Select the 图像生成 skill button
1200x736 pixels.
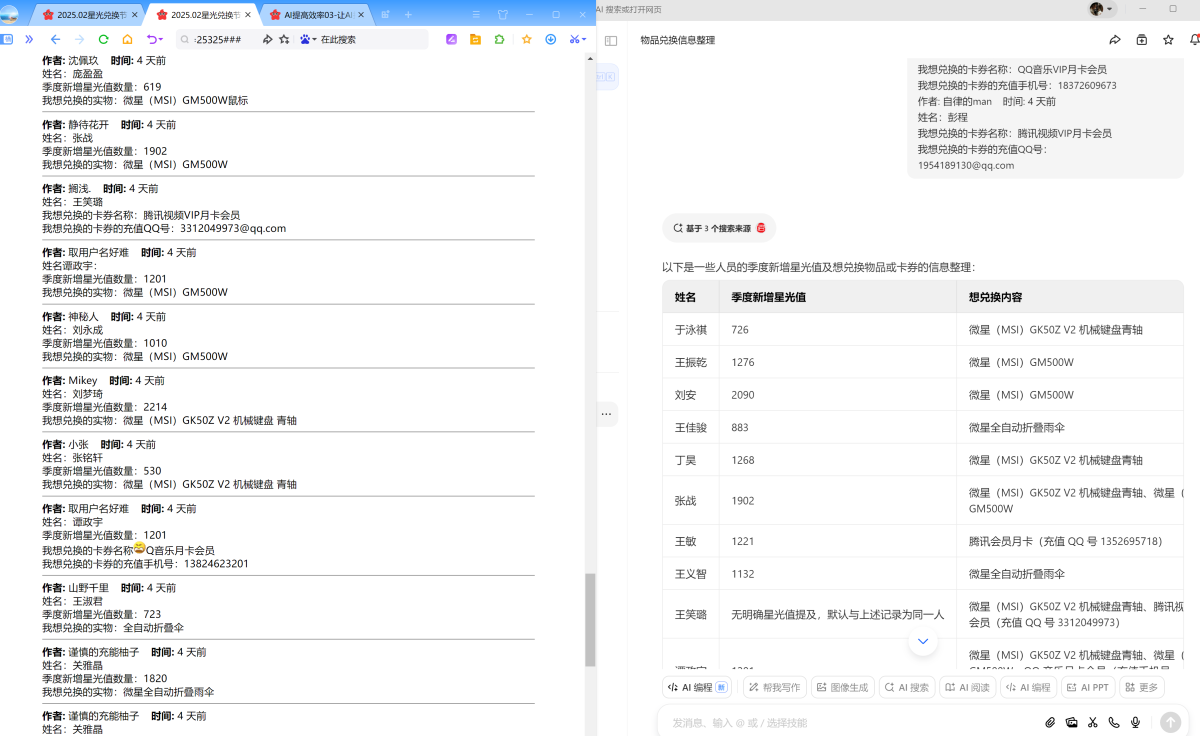pos(842,687)
